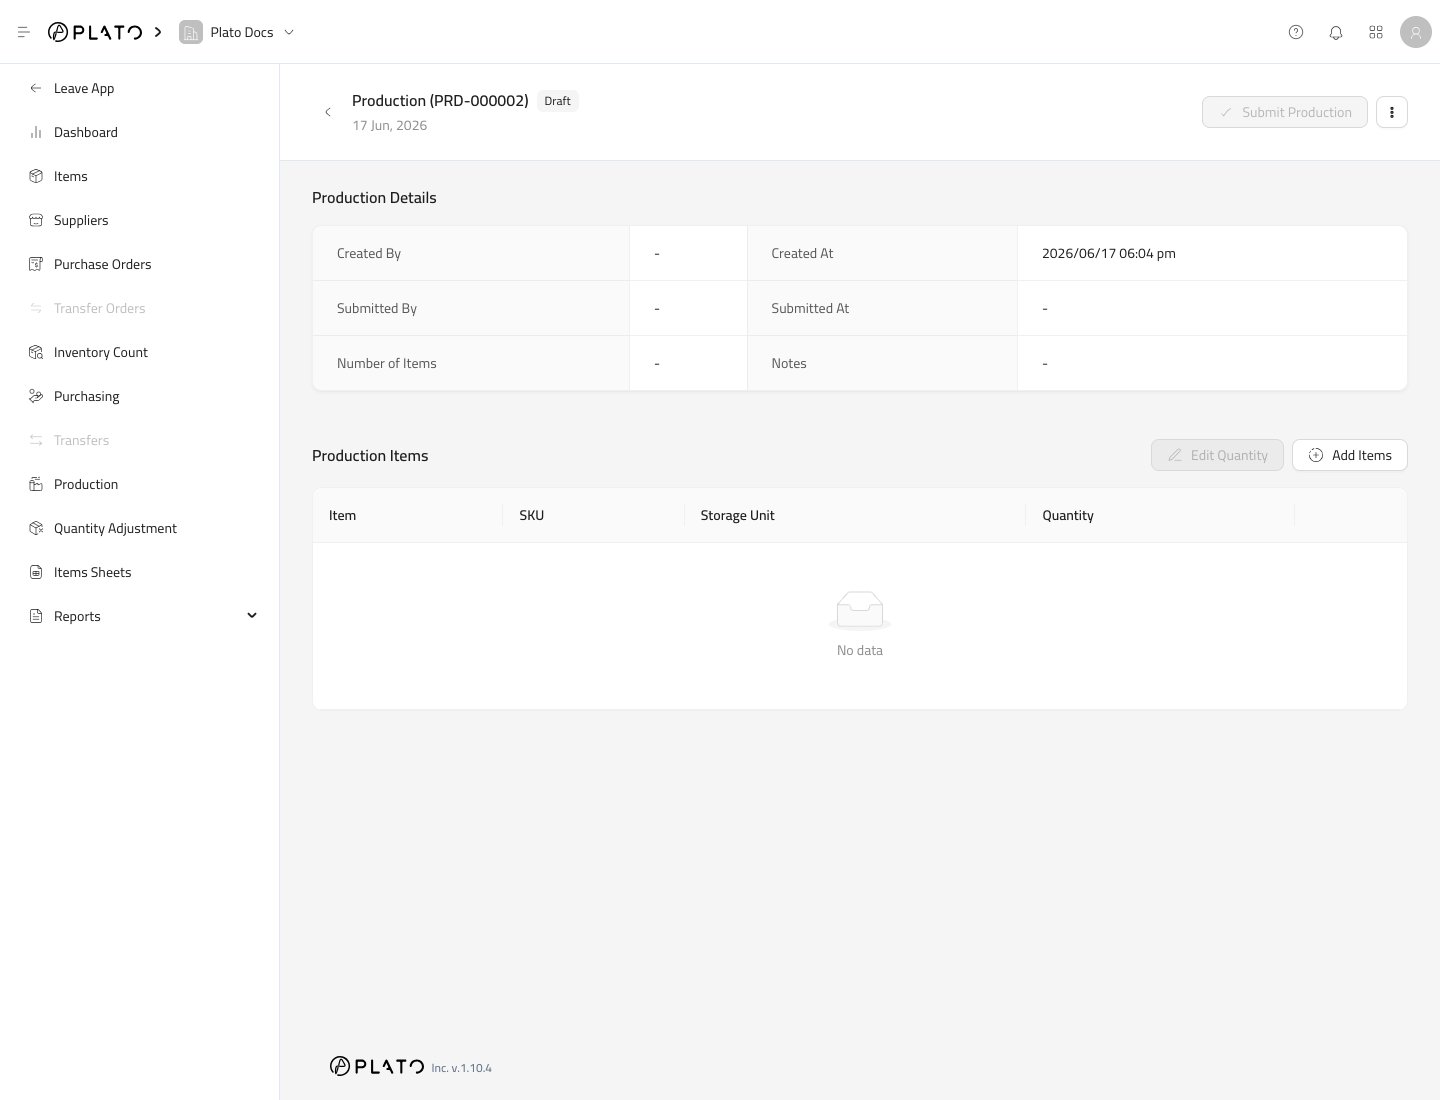Click the Storage Unit column header
Viewport: 1440px width, 1100px height.
[738, 515]
